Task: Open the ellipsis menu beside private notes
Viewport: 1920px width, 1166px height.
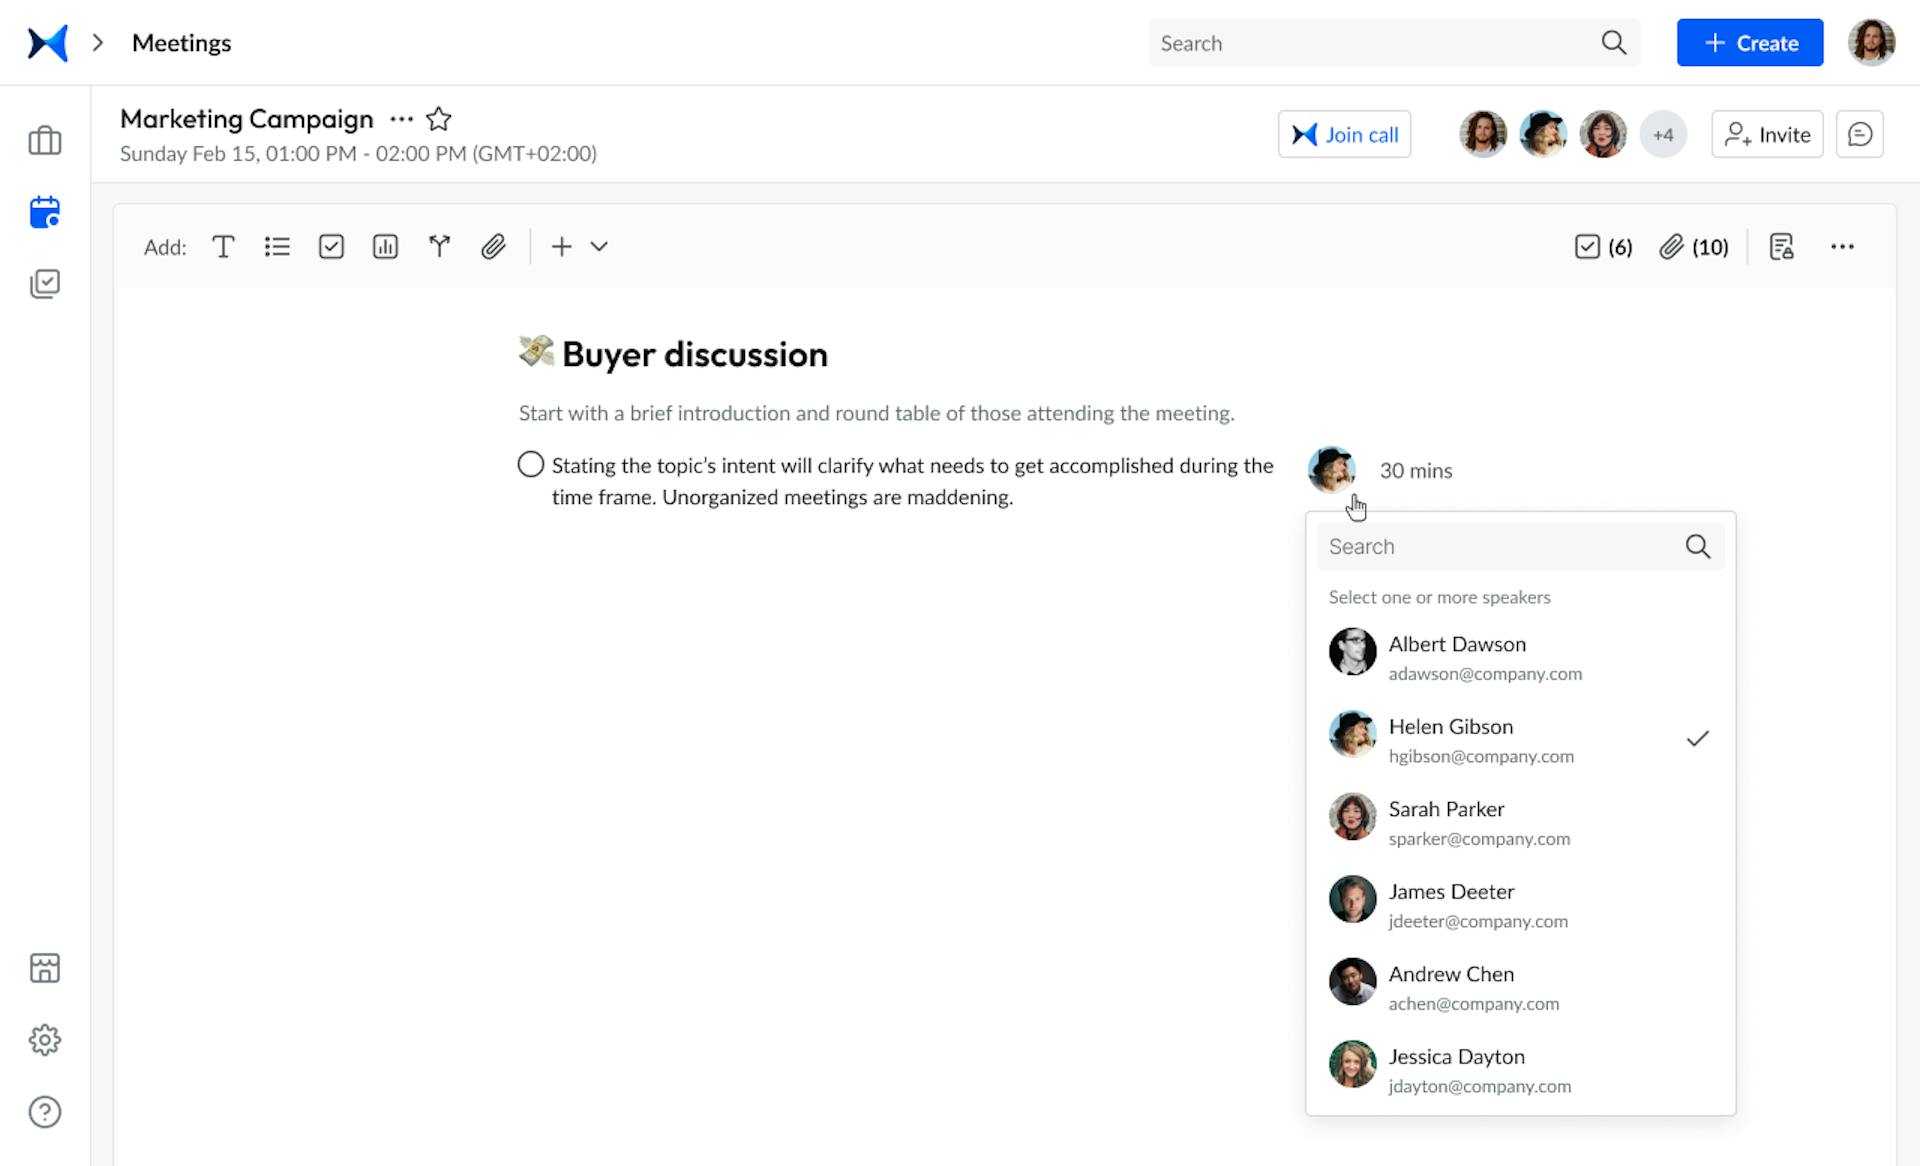Action: click(x=1844, y=246)
